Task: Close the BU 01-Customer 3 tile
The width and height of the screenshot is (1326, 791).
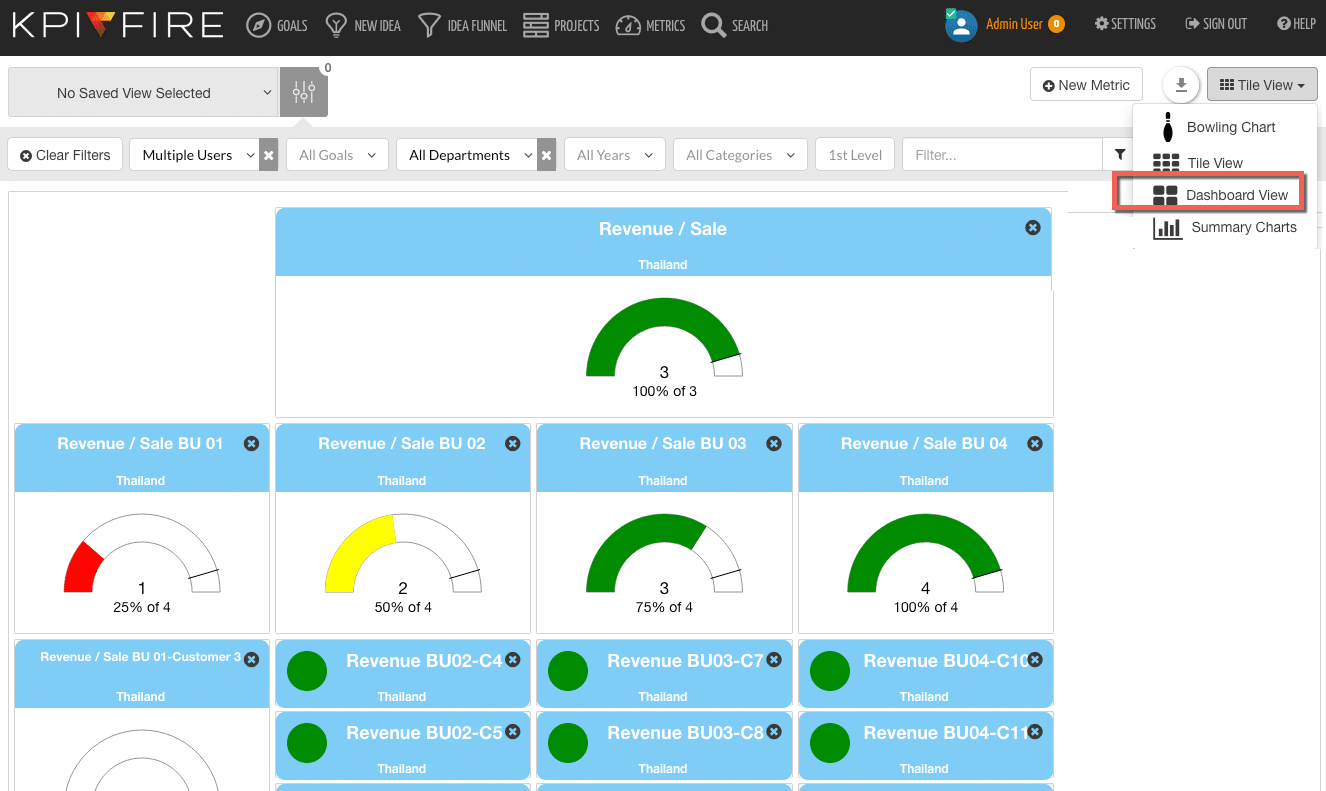Action: 251,659
